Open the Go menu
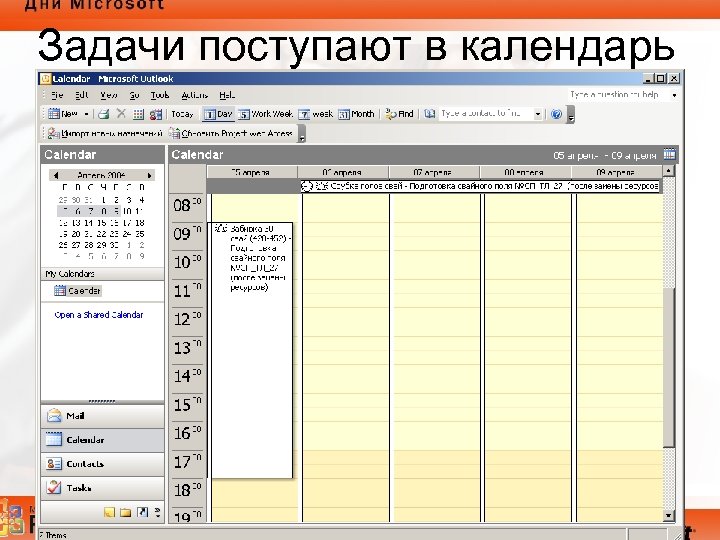Viewport: 720px width, 540px height. pos(134,95)
